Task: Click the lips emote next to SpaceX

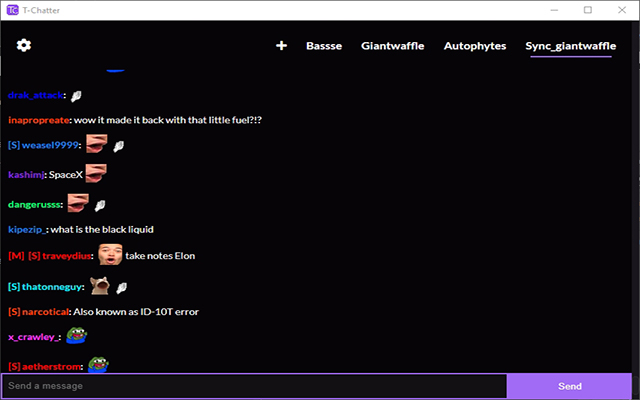Action: click(x=96, y=173)
